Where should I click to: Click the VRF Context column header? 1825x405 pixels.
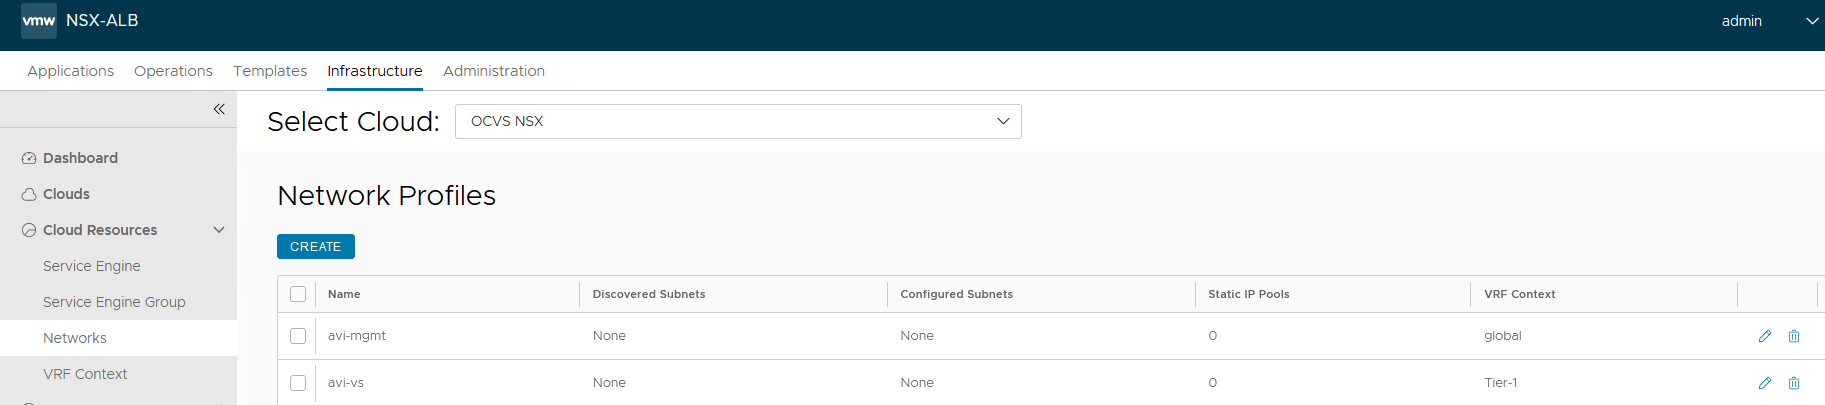[1520, 294]
